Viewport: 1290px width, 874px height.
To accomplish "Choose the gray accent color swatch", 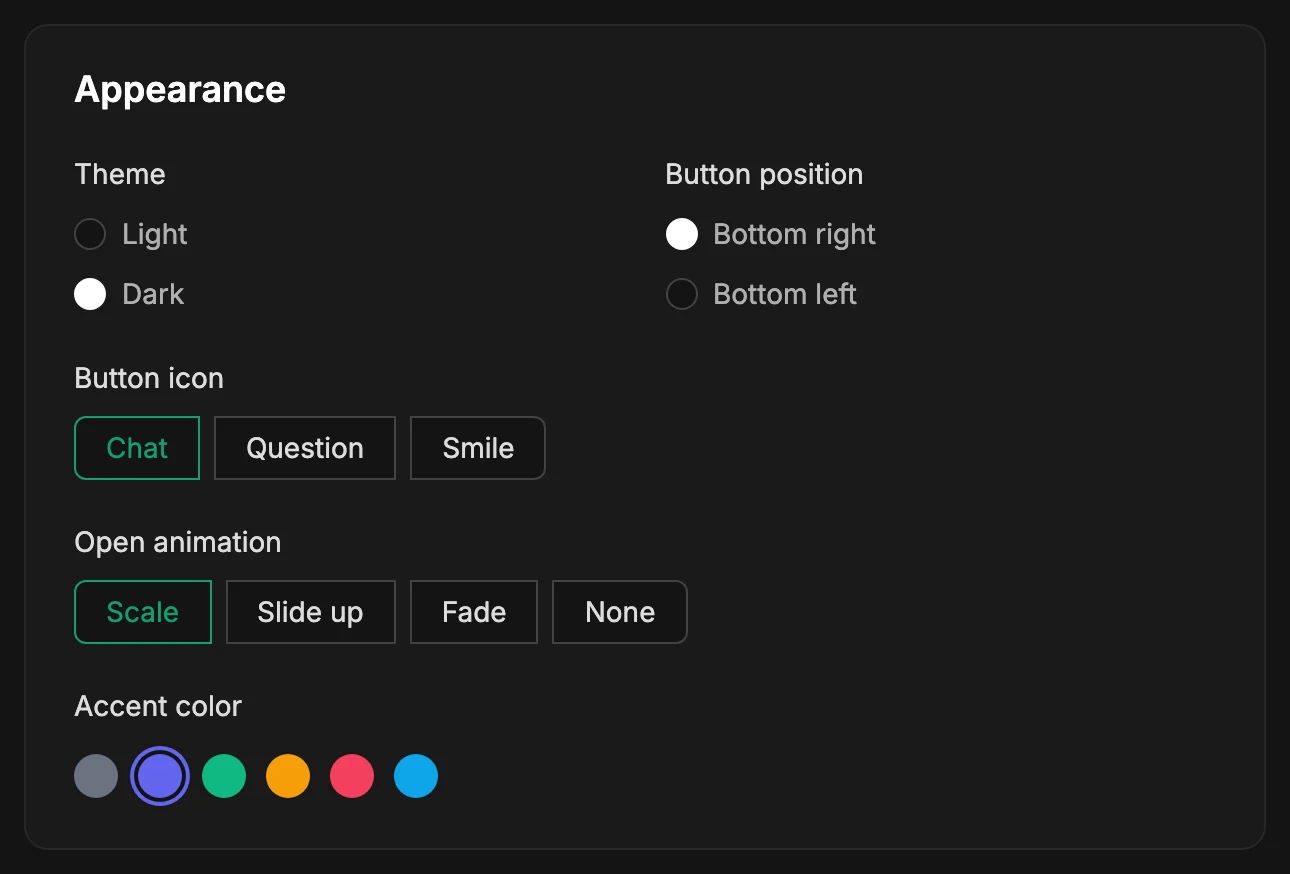I will pyautogui.click(x=96, y=776).
